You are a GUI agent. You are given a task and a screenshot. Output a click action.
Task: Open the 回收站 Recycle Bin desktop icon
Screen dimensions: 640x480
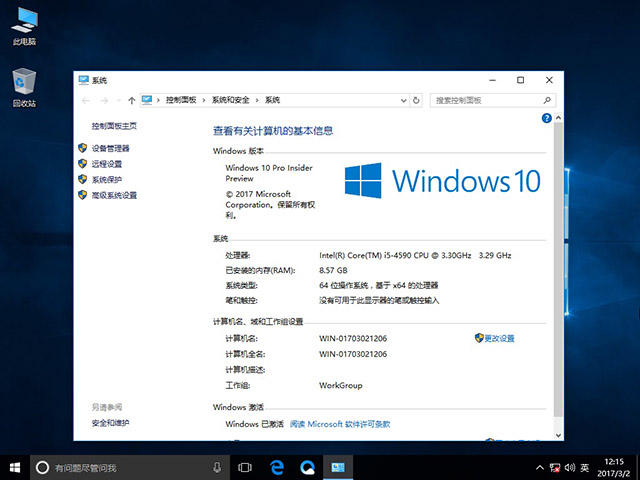pos(23,88)
